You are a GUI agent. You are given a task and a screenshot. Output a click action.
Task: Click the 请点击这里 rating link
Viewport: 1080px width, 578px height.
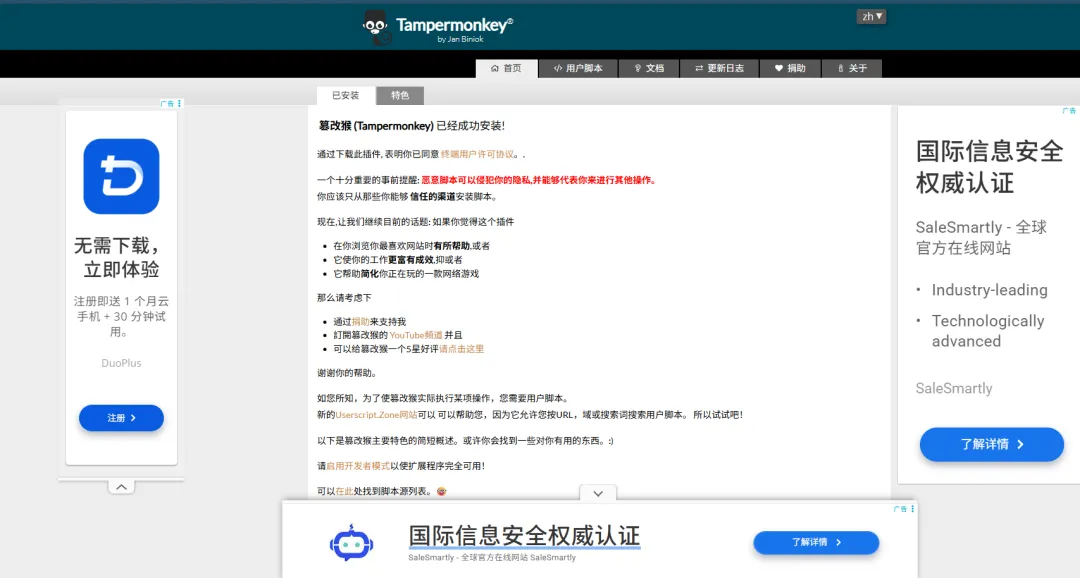pos(461,349)
